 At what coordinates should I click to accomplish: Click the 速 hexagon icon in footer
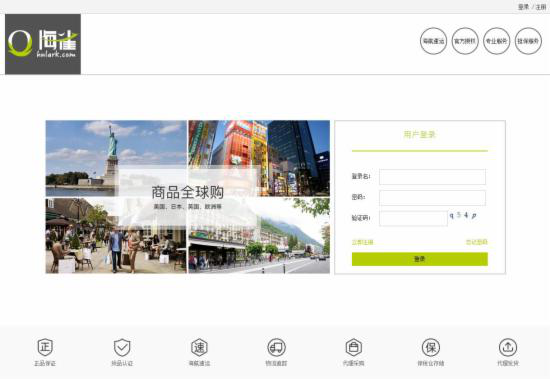(199, 347)
